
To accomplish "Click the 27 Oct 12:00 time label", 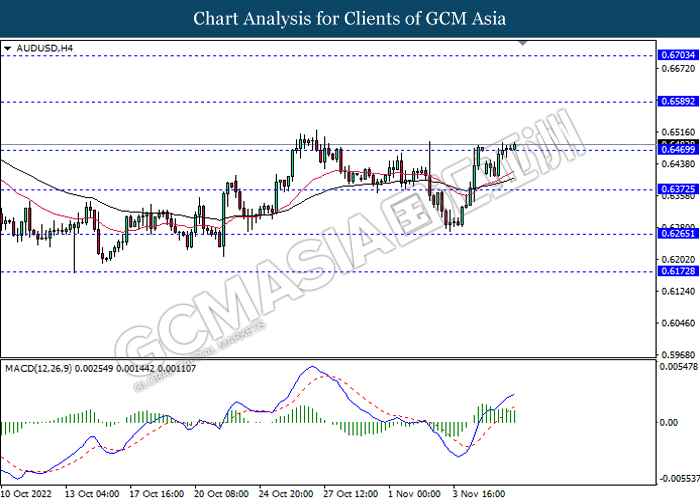I will pyautogui.click(x=351, y=493).
